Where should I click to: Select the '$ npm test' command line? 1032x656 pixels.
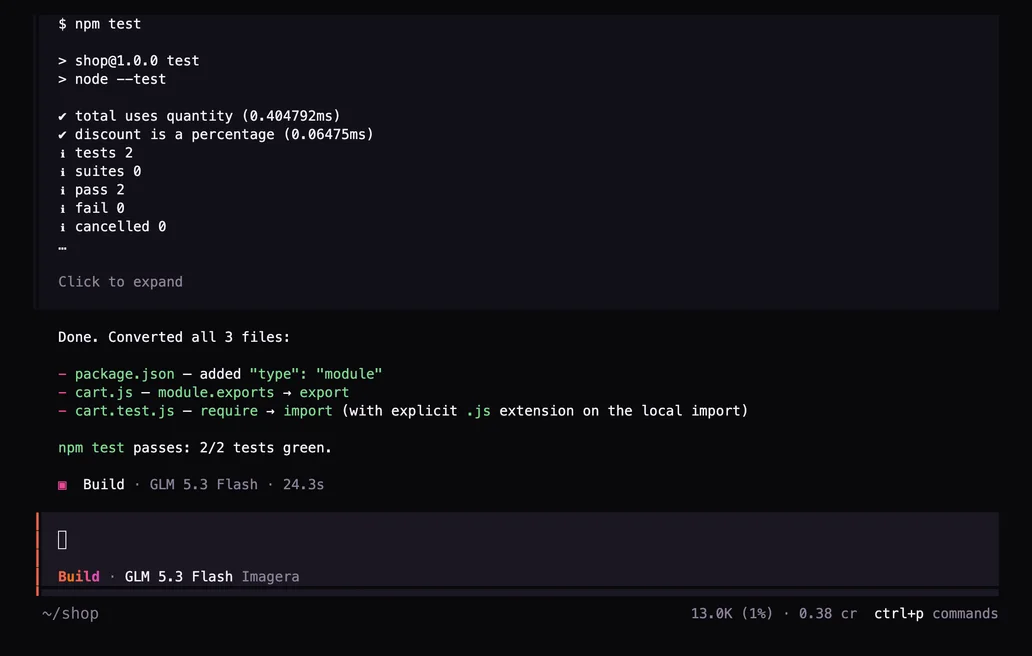(99, 24)
